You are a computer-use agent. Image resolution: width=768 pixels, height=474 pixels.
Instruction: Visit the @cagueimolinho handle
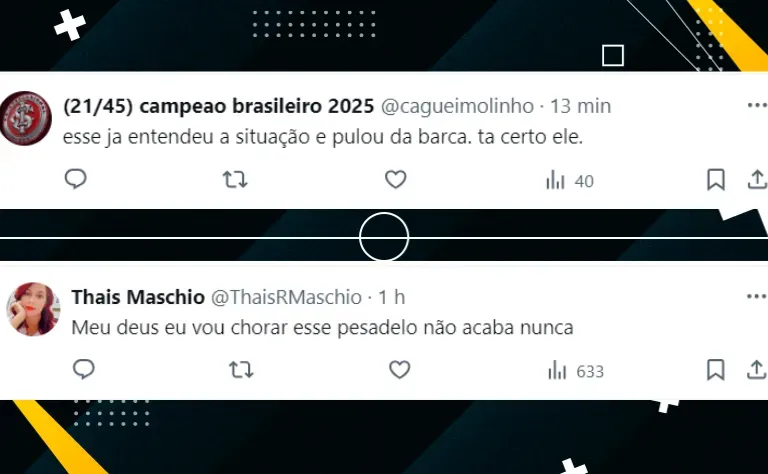click(x=457, y=106)
